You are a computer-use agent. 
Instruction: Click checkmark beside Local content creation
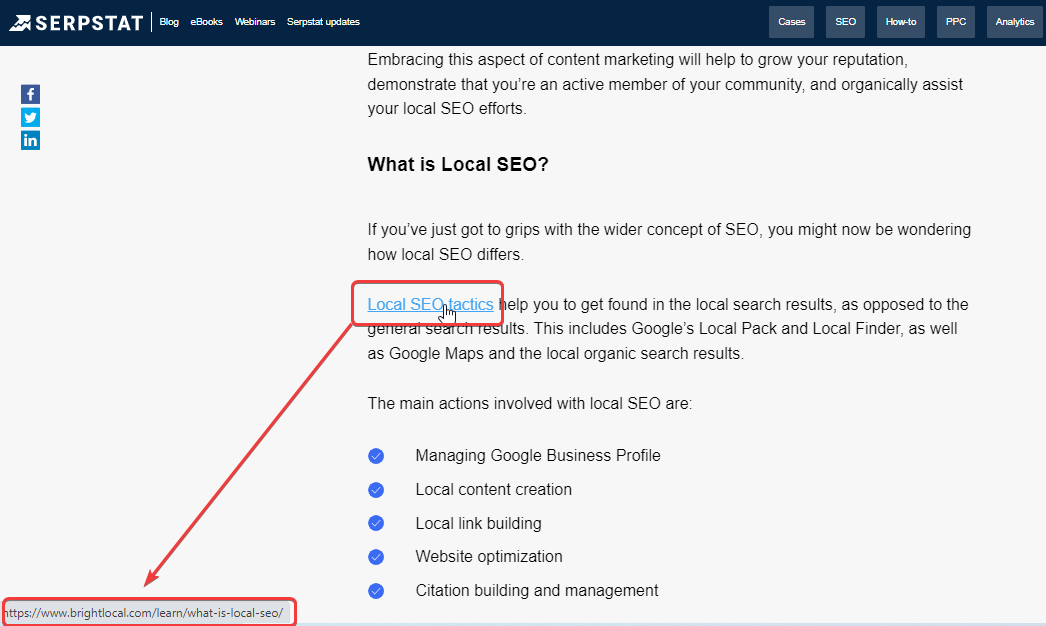(x=376, y=490)
